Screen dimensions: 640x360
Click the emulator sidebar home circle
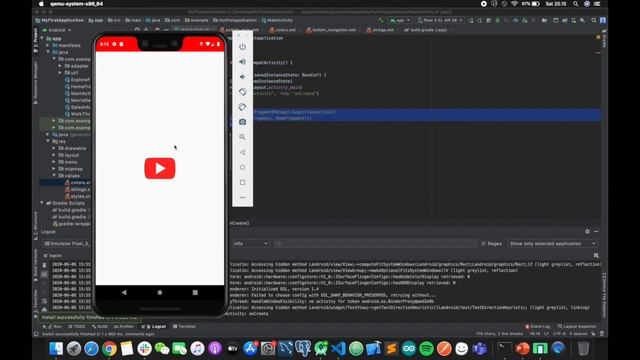(242, 167)
